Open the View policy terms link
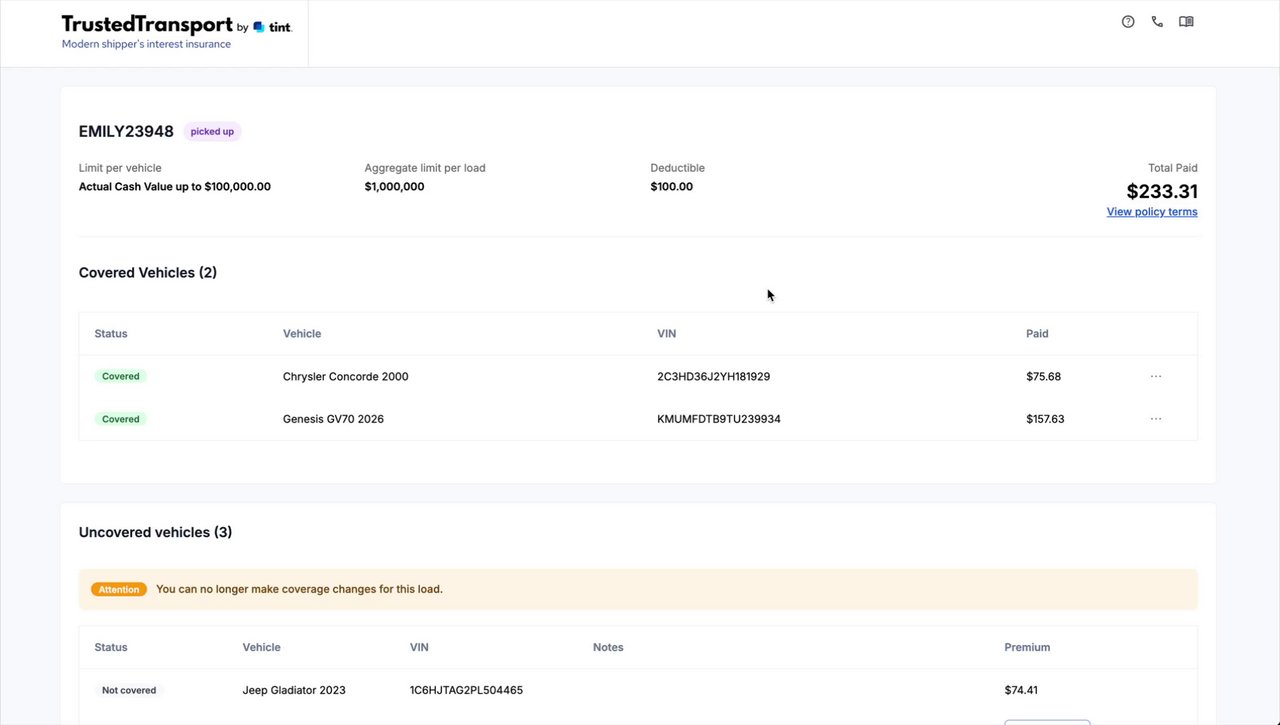This screenshot has height=725, width=1280. [1151, 212]
